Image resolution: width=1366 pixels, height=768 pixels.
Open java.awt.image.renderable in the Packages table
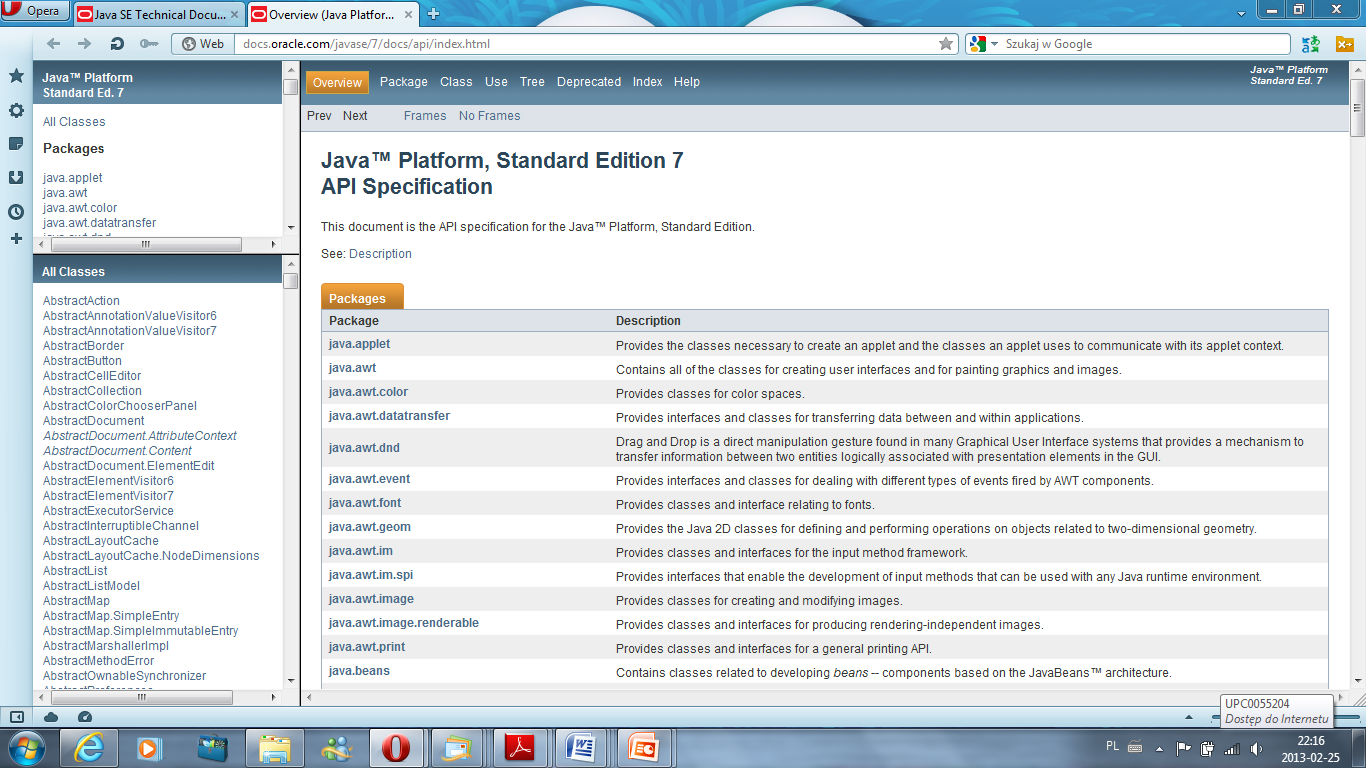(403, 623)
